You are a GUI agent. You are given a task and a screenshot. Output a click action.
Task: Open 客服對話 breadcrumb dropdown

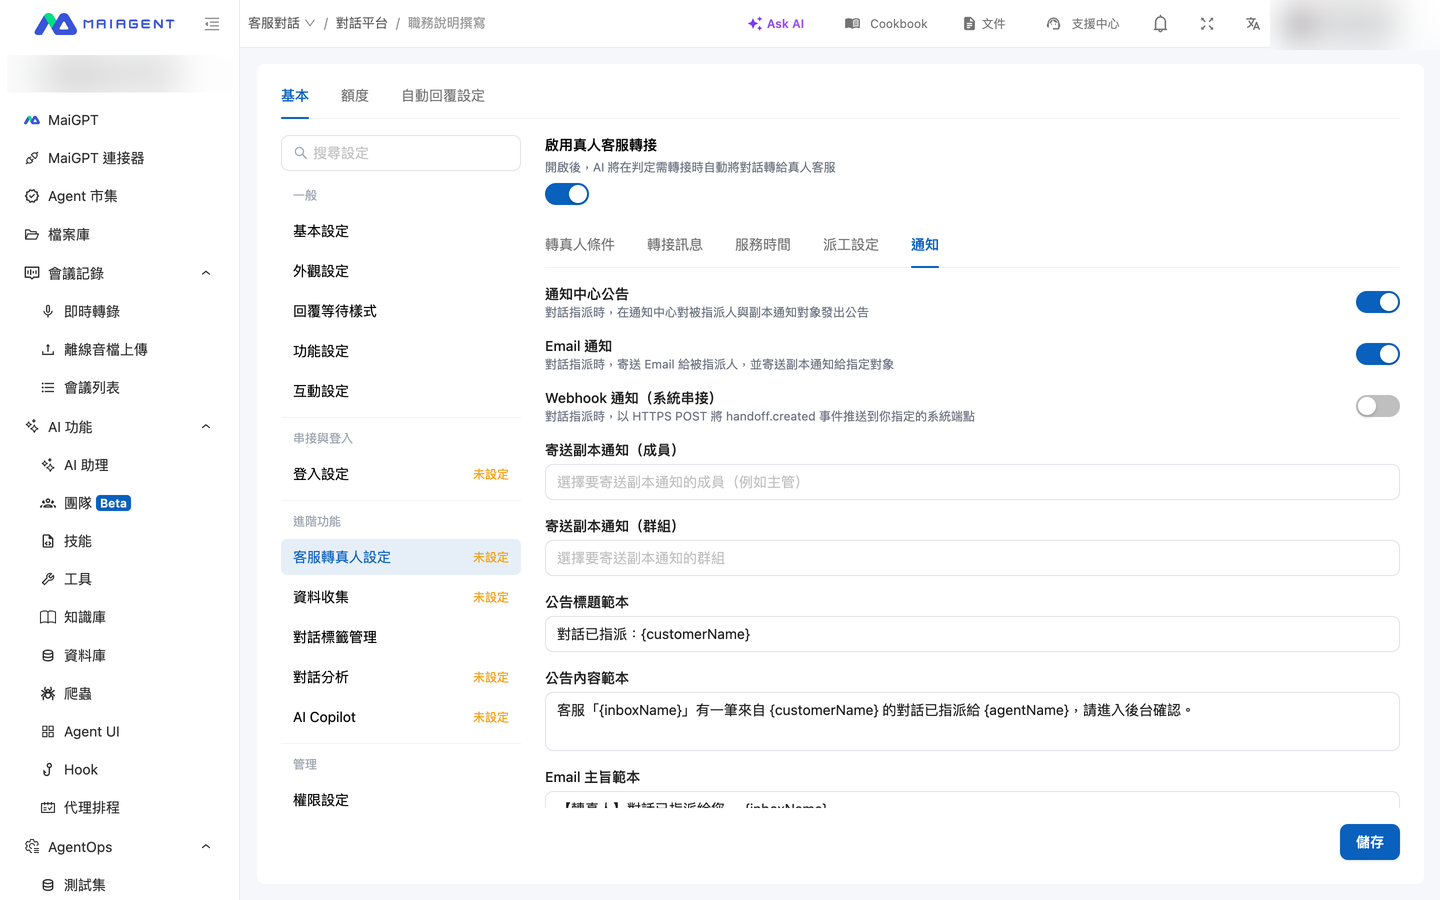(282, 23)
